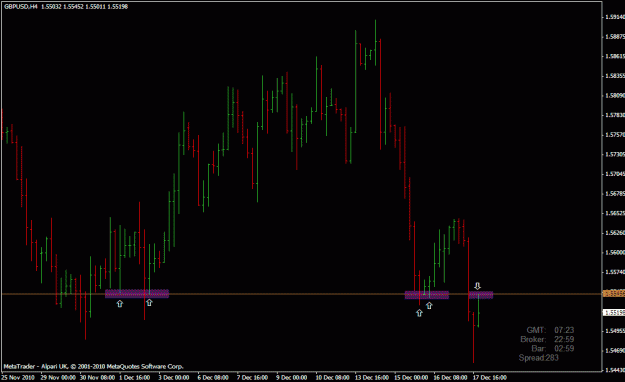This screenshot has width=625, height=382.
Task: Click the 1.57045 price axis label
Action: [x=615, y=174]
